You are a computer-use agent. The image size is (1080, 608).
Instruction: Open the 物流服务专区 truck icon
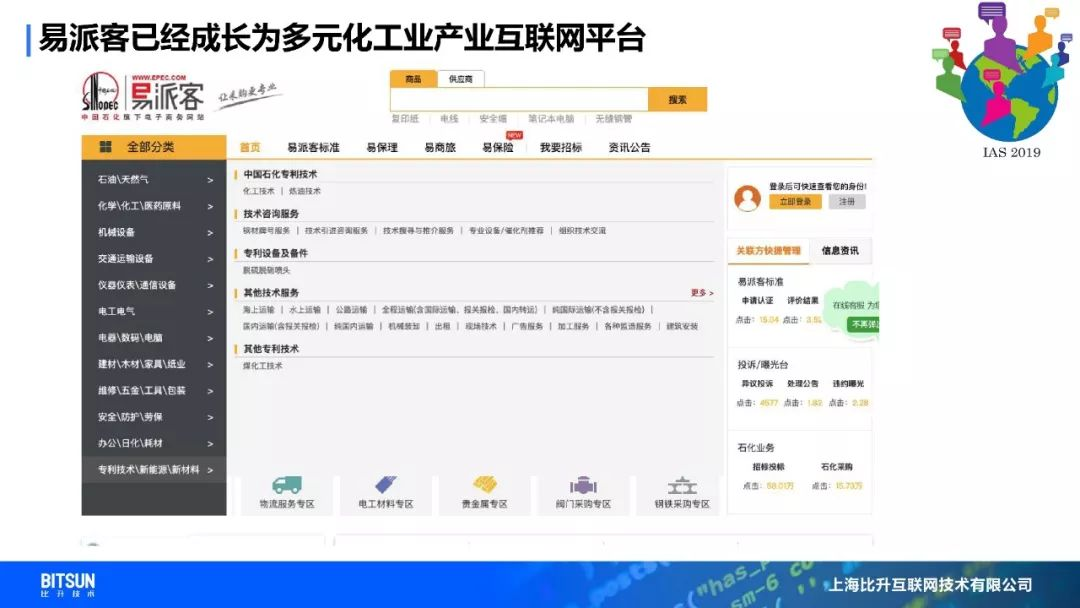pos(287,485)
